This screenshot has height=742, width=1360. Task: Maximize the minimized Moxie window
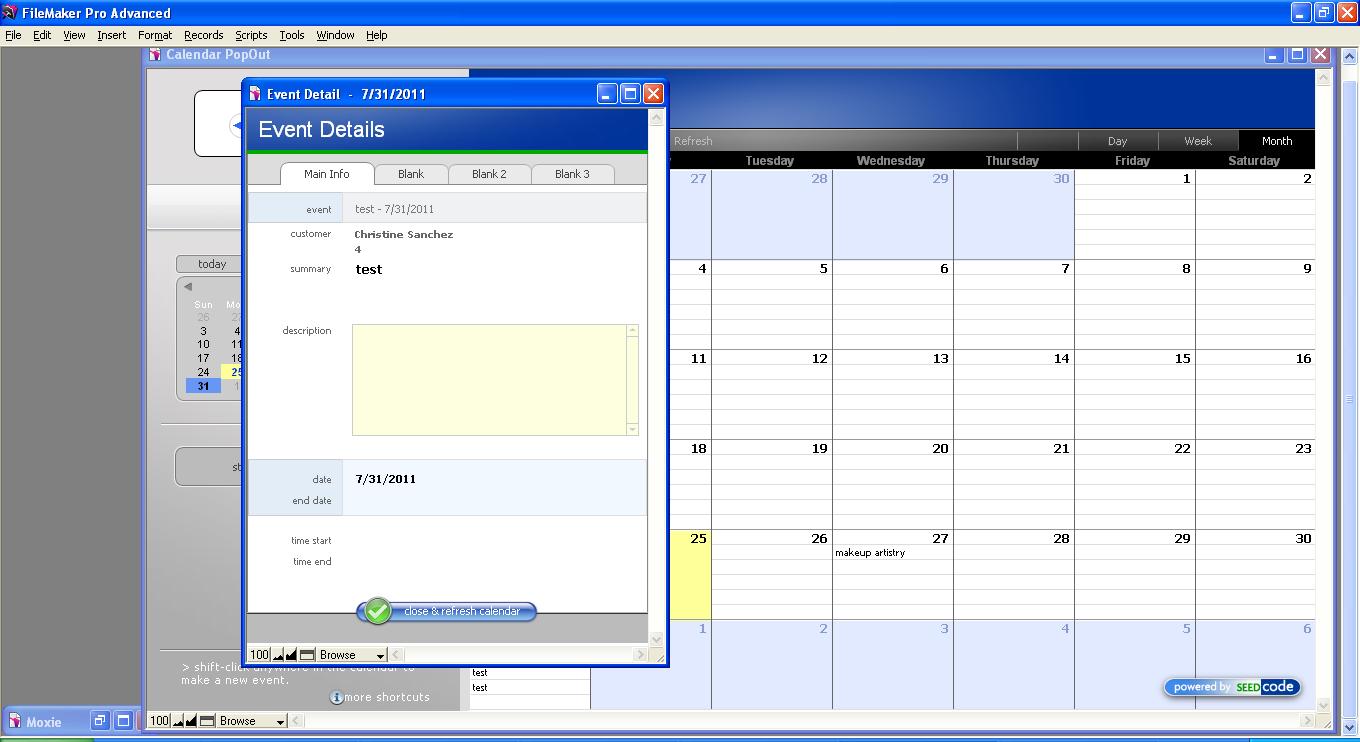click(123, 721)
